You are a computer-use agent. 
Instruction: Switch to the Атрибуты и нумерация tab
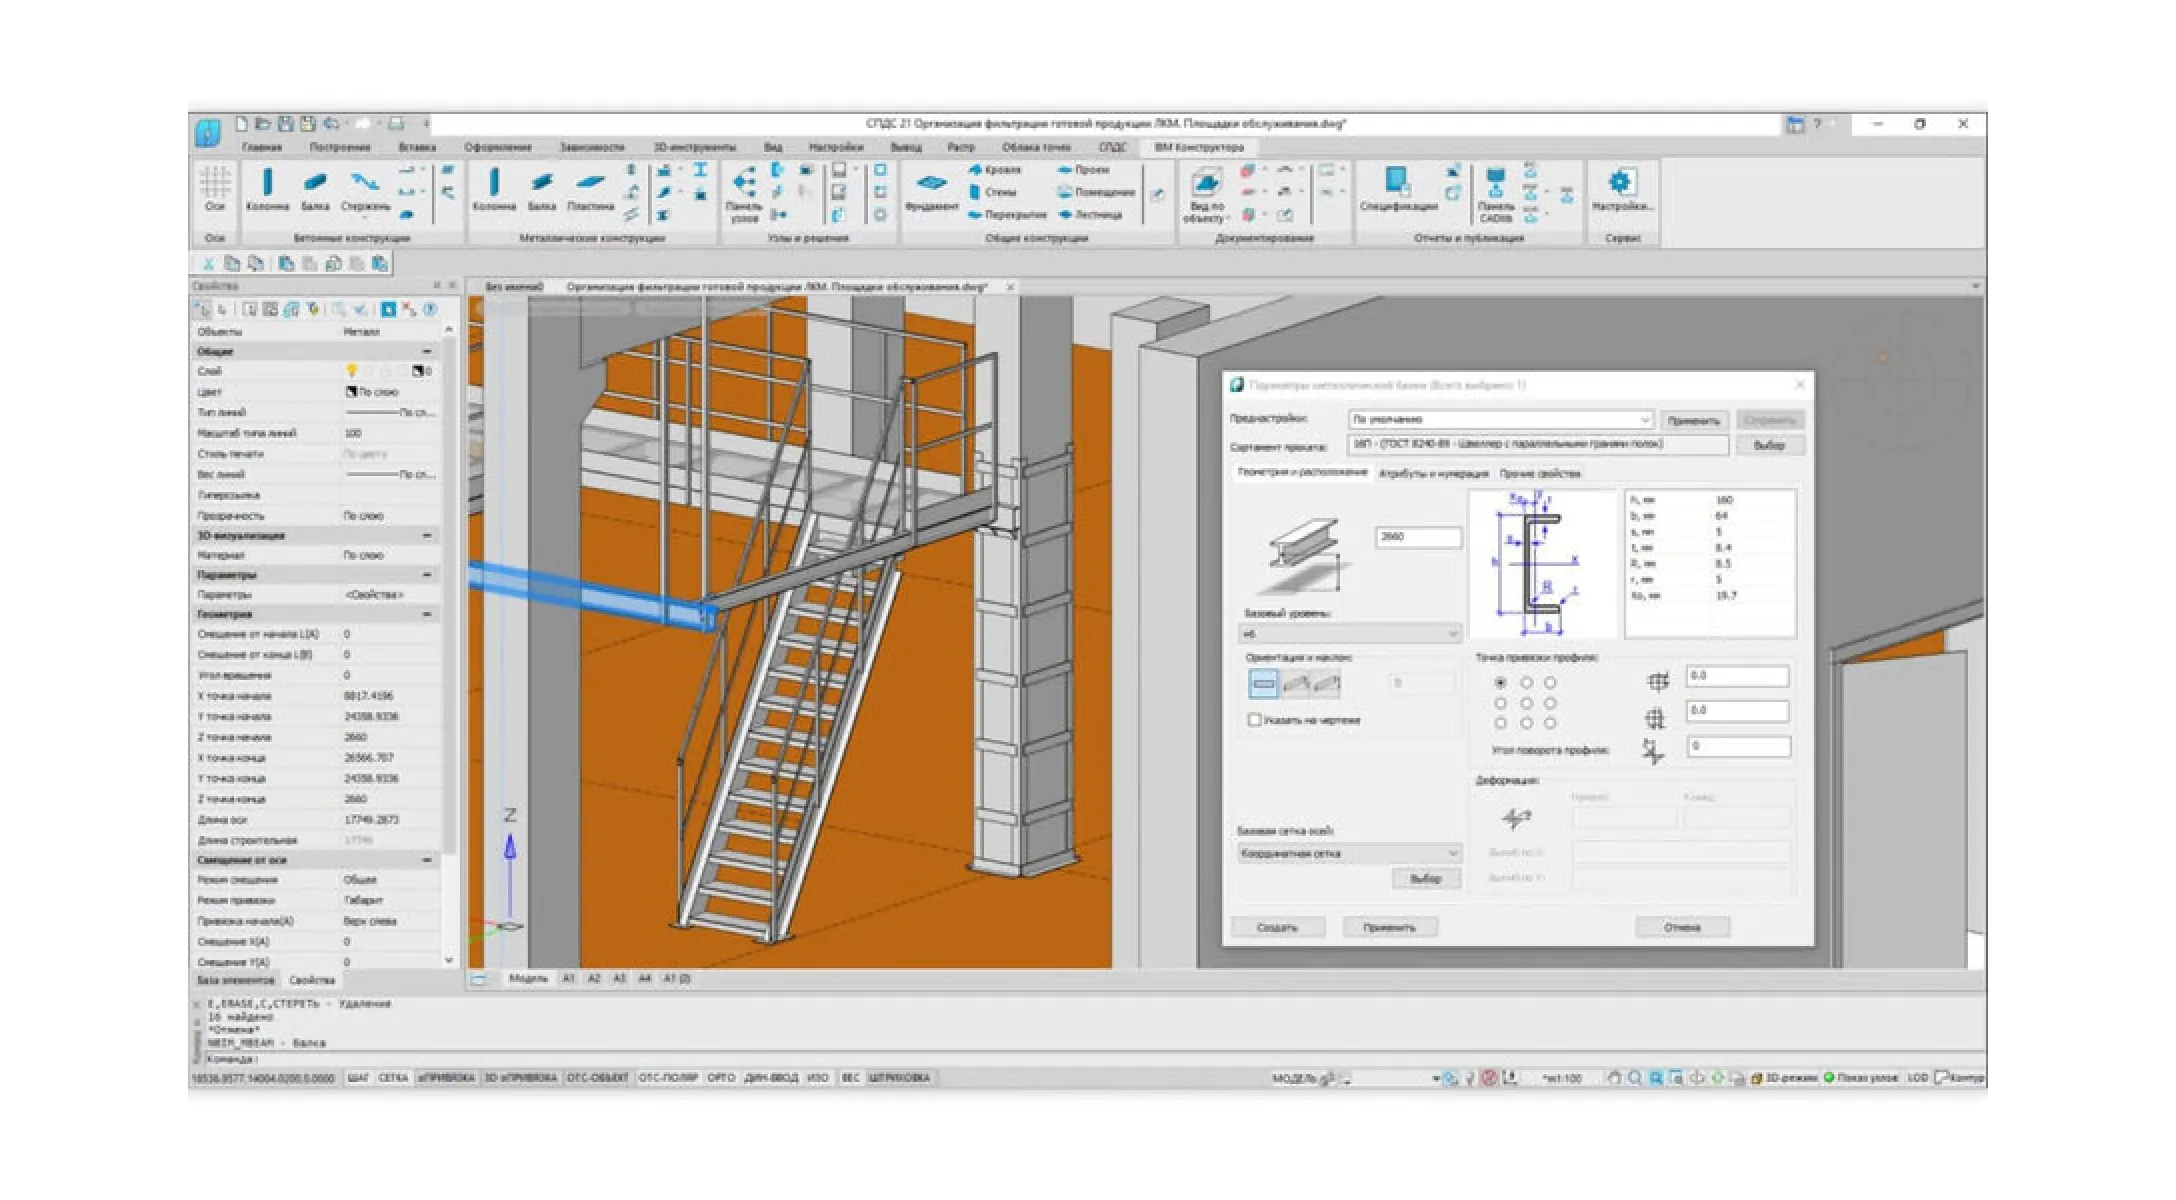pyautogui.click(x=1433, y=474)
